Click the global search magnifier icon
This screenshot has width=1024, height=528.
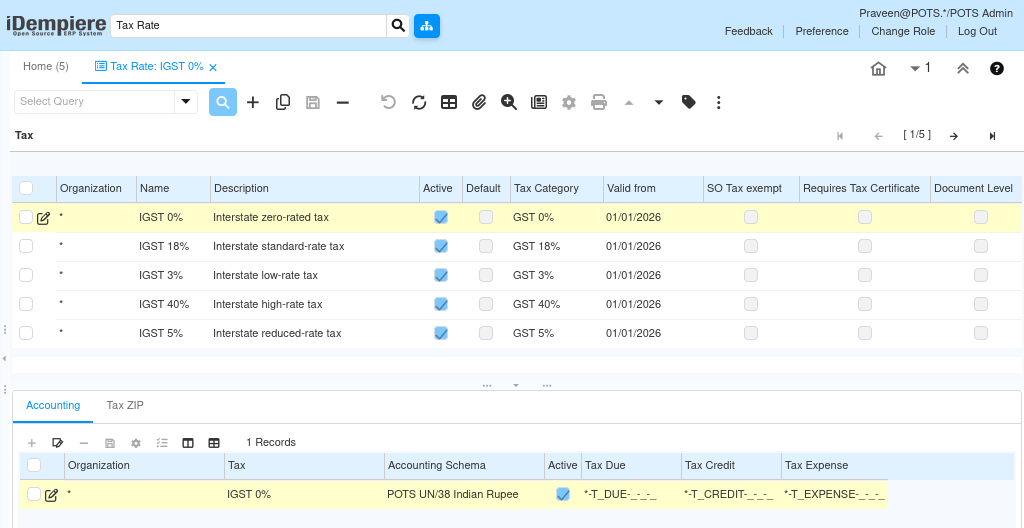(398, 26)
